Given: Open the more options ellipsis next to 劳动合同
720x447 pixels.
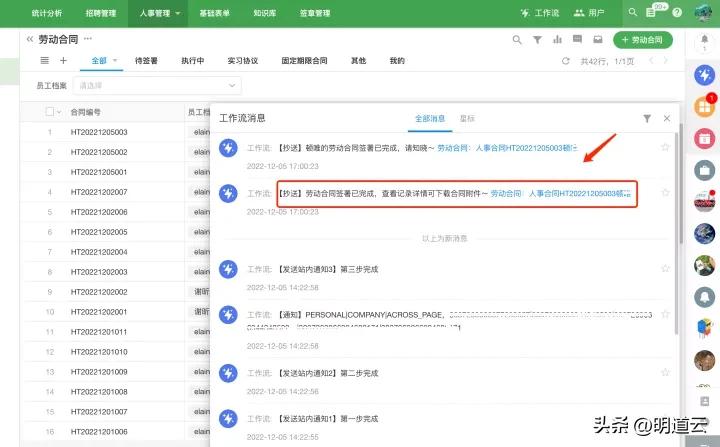Looking at the screenshot, I should pos(88,39).
